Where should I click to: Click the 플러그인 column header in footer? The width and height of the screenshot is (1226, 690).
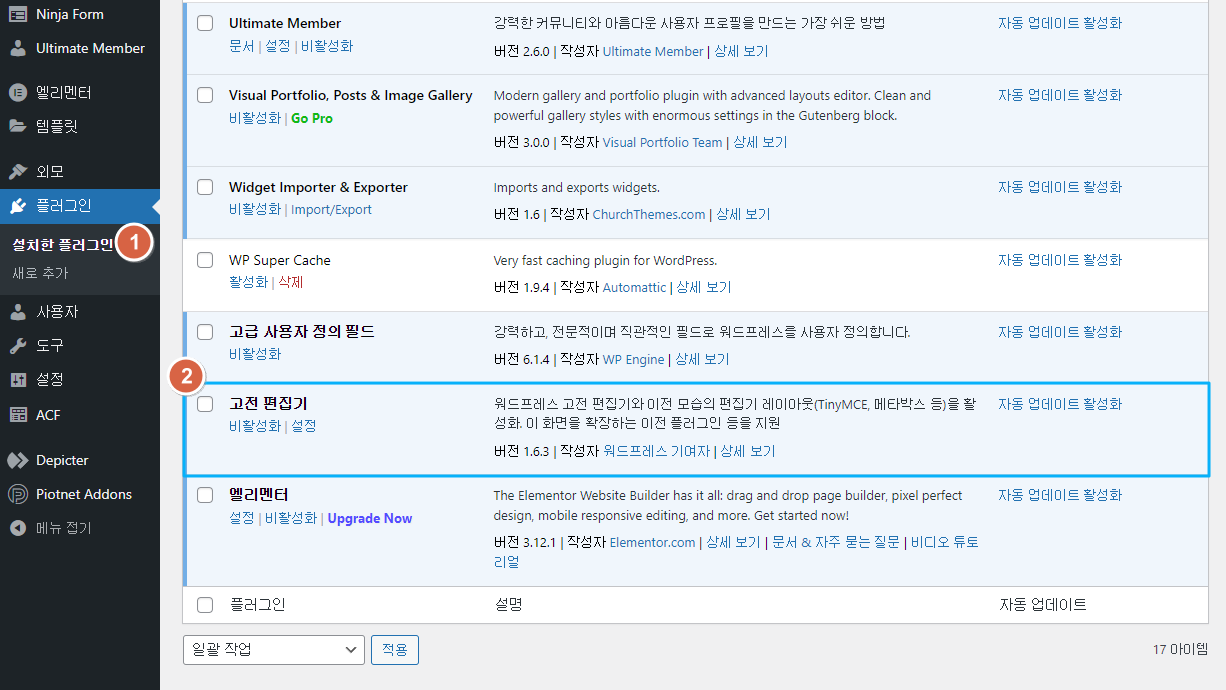click(x=257, y=605)
